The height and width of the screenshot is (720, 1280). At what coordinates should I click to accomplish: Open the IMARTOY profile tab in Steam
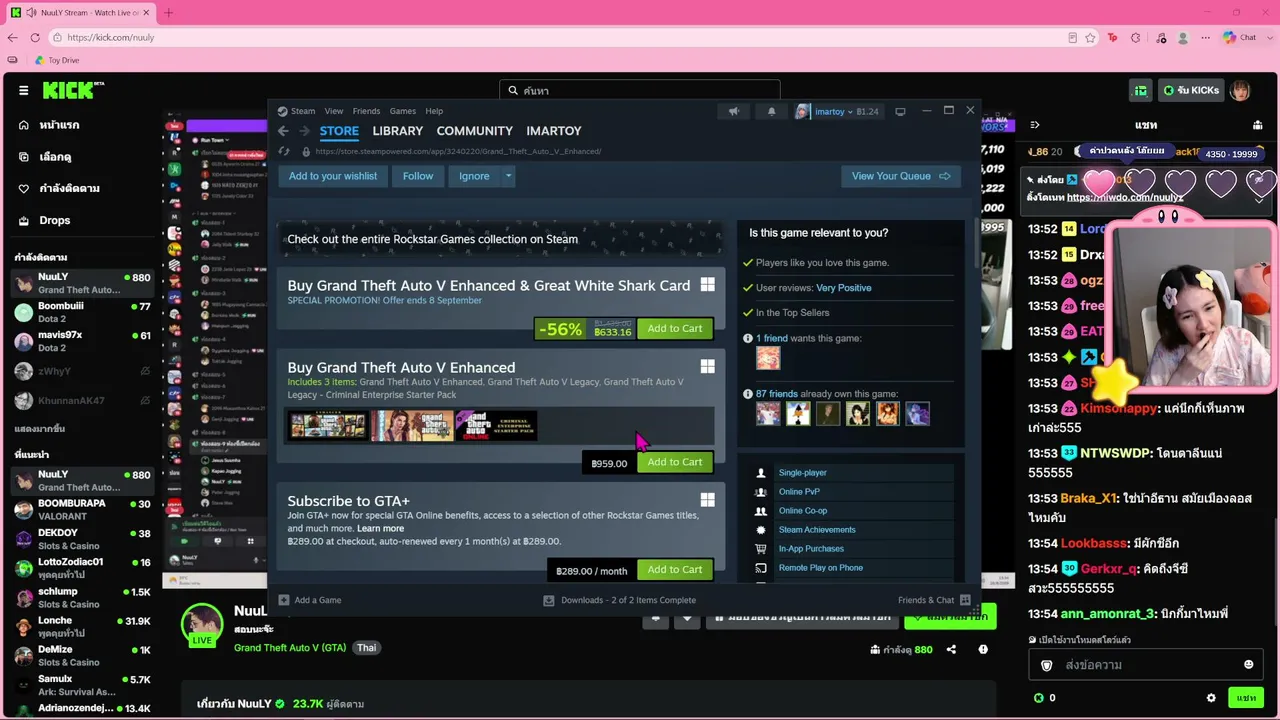(x=554, y=131)
